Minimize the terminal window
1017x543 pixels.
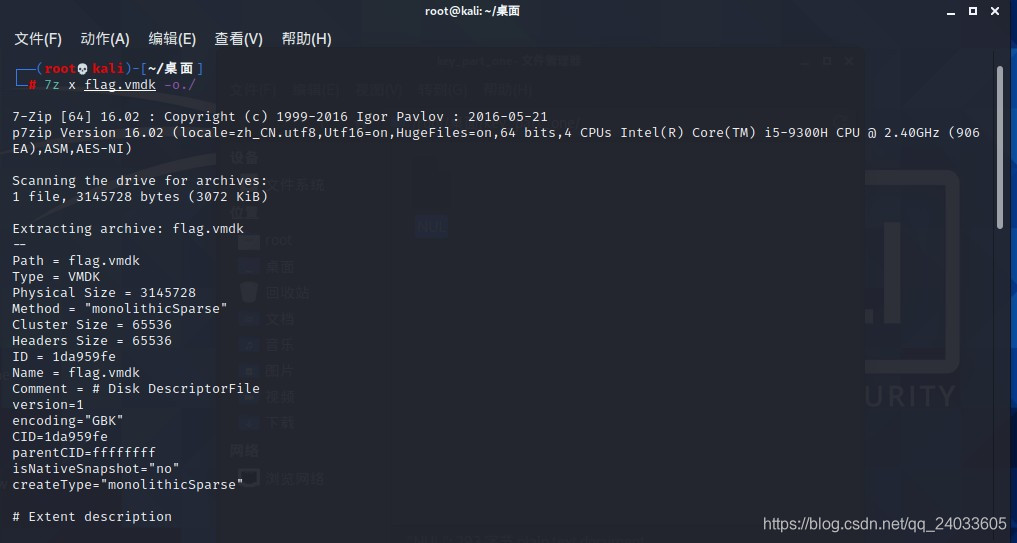(951, 11)
